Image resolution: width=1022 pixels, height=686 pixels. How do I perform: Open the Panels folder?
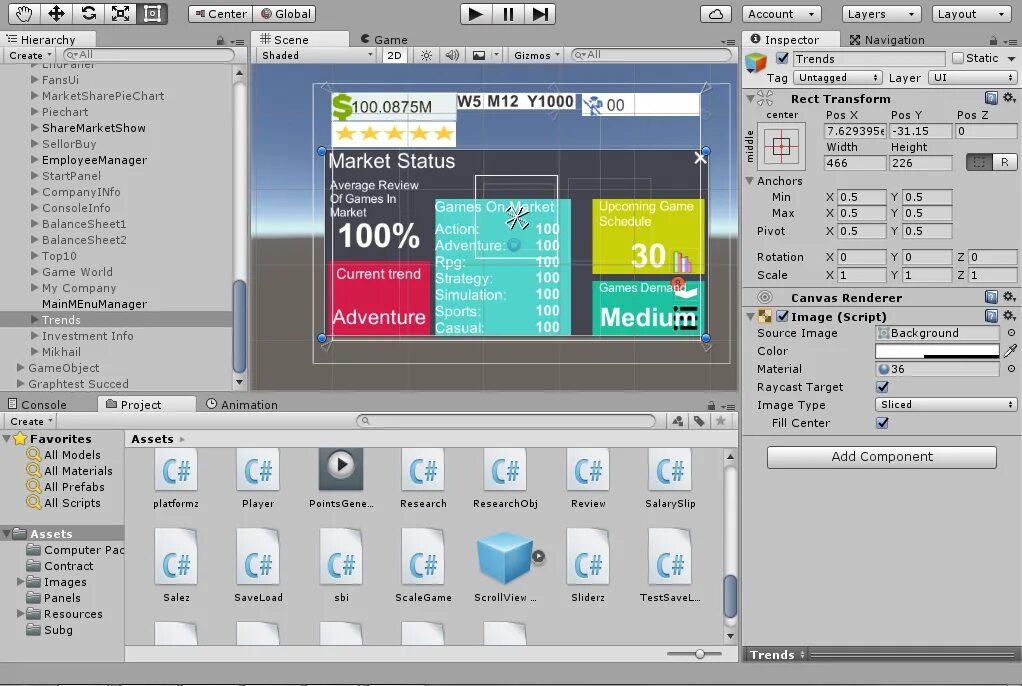(x=62, y=598)
